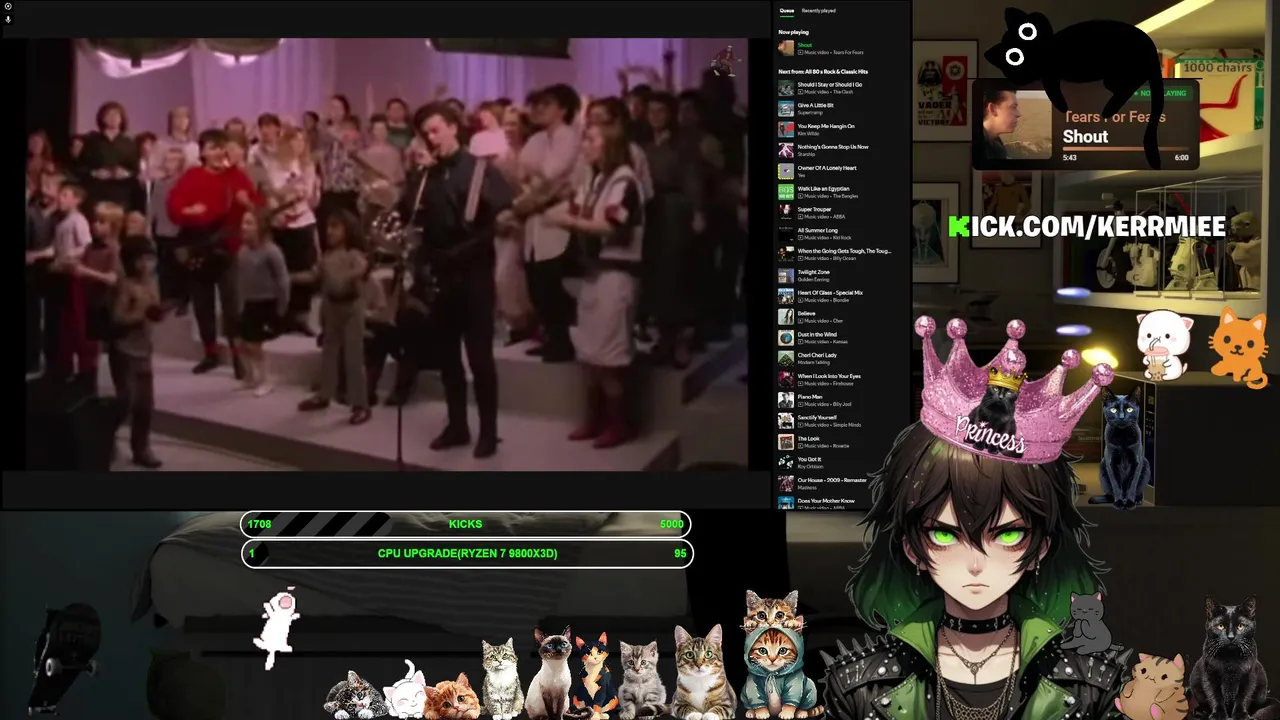Click the Piano Man album cover
This screenshot has height=720, width=1280.
click(x=786, y=400)
